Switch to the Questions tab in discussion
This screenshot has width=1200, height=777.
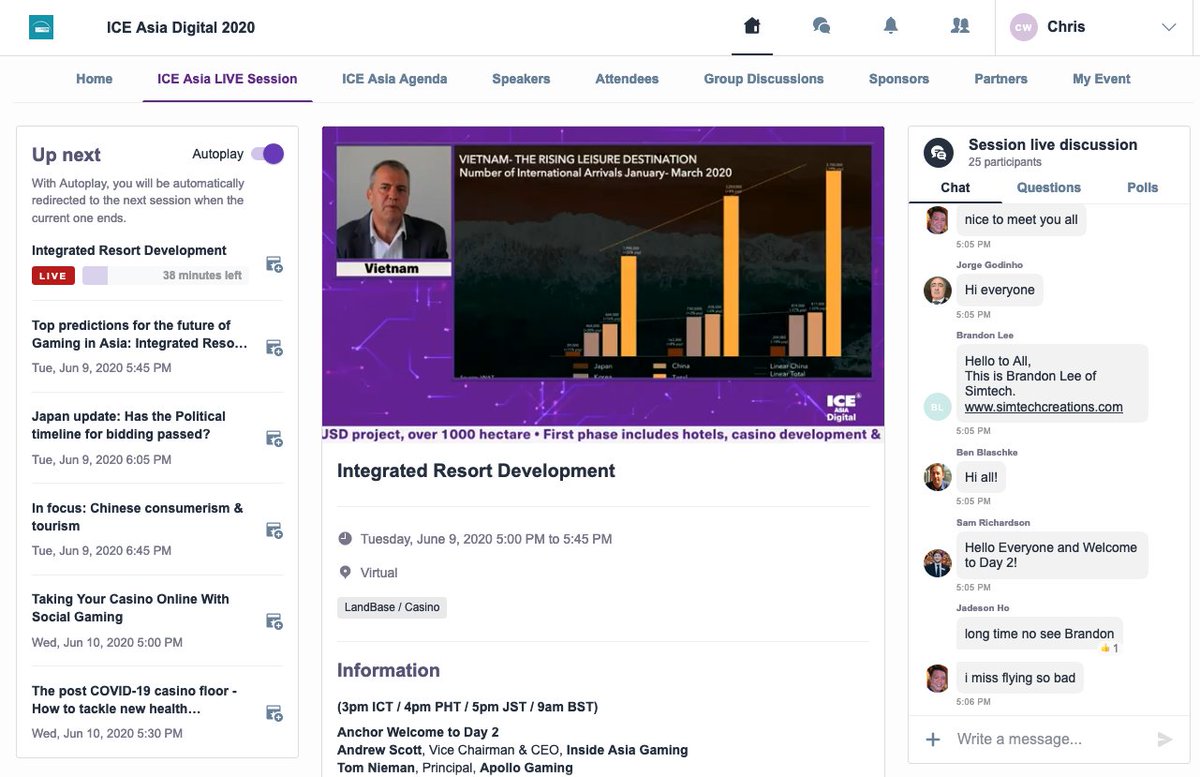click(1049, 187)
